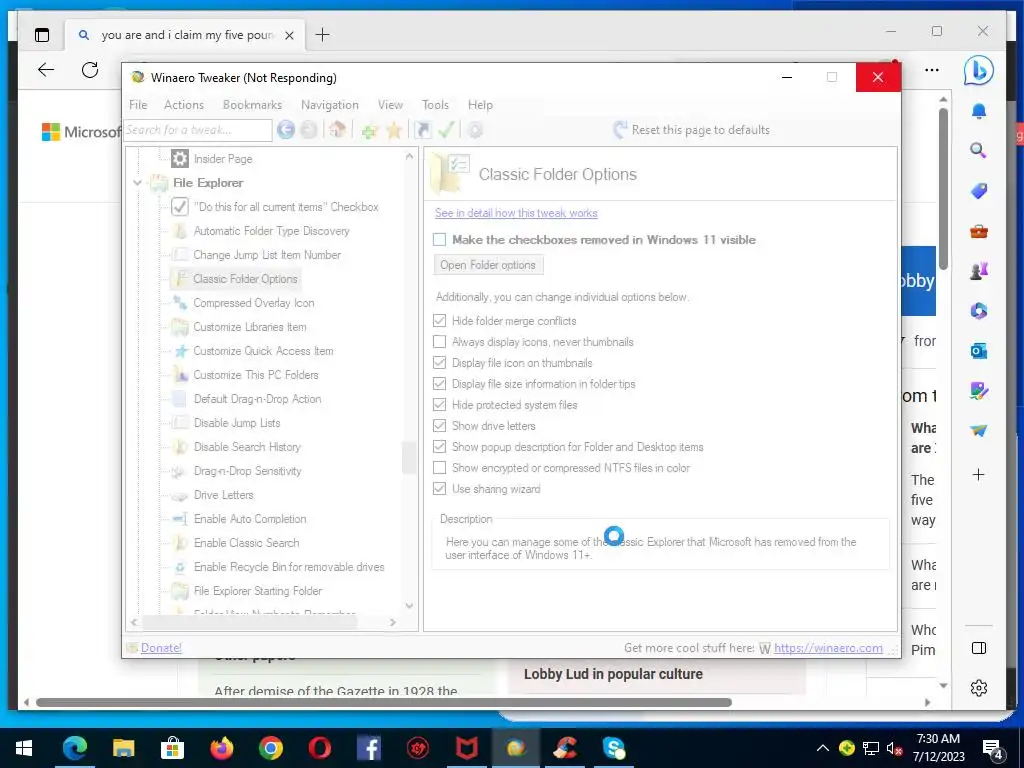Click the Open Folder options button
The height and width of the screenshot is (768, 1024).
pyautogui.click(x=488, y=265)
